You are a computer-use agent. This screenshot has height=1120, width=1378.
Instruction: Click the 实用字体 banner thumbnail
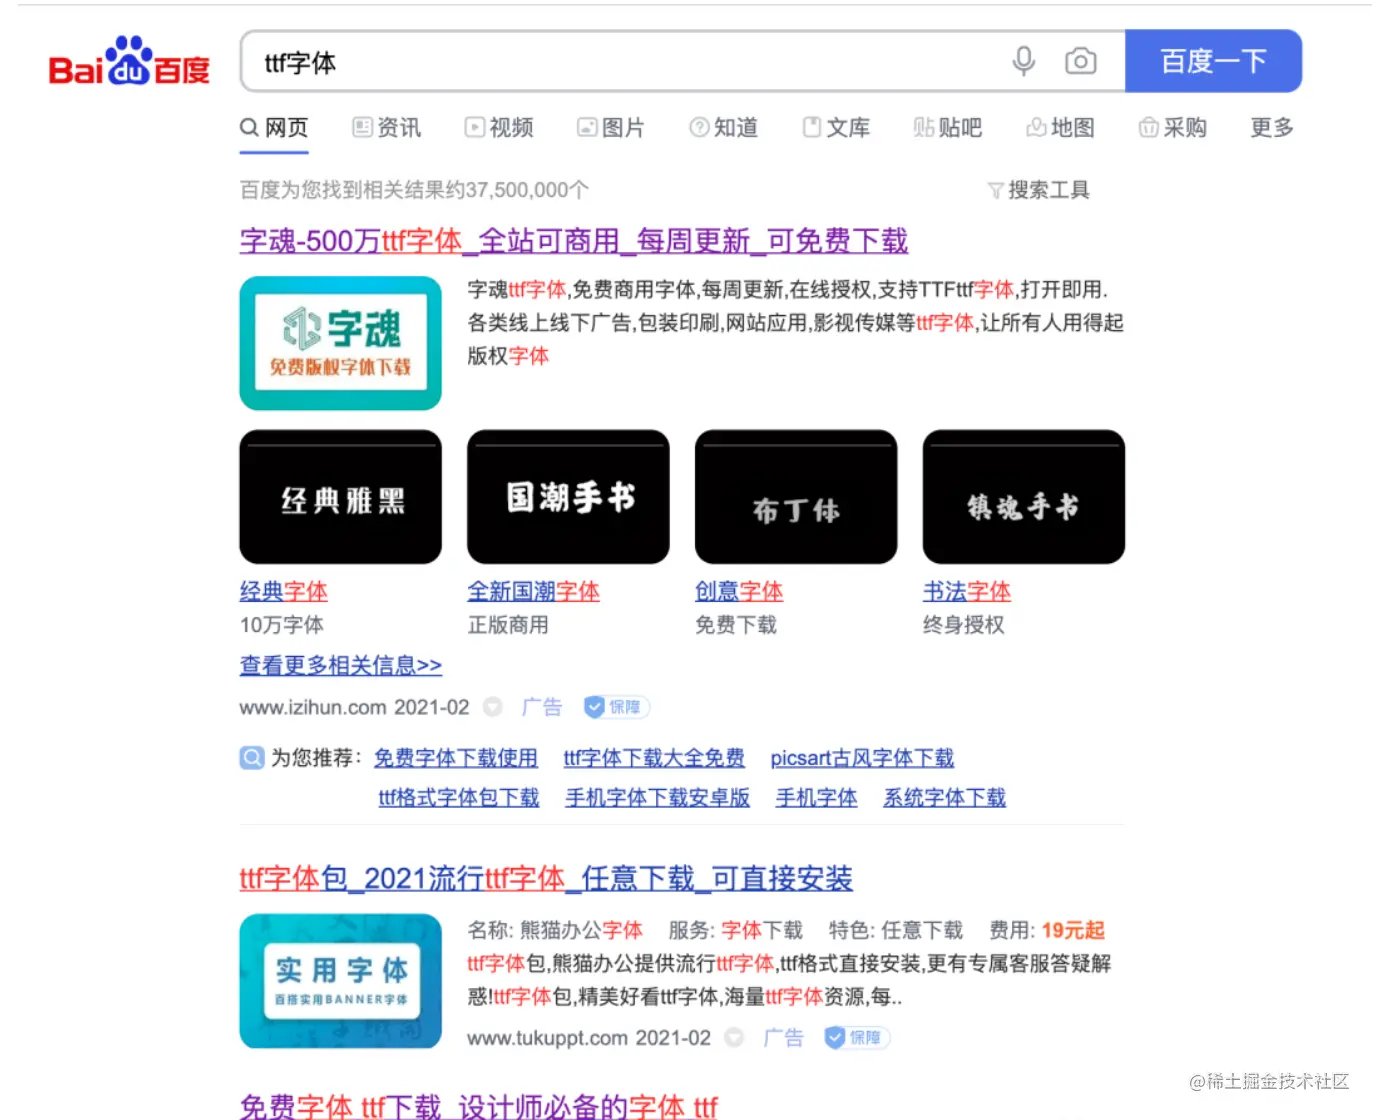point(341,981)
